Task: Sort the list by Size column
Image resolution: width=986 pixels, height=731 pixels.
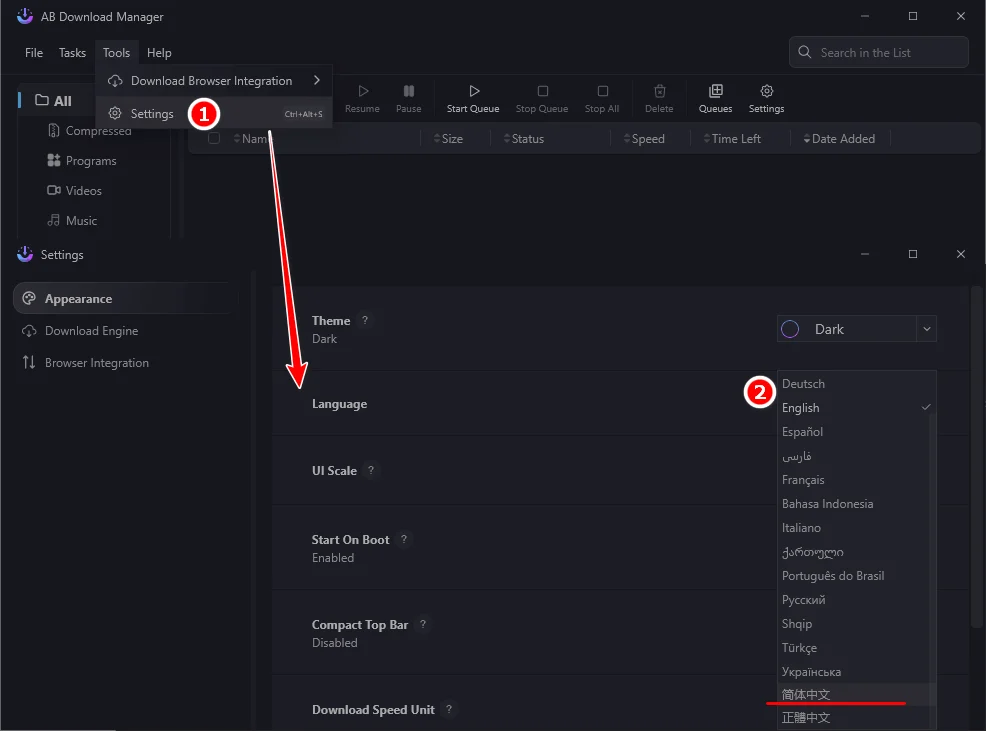Action: (448, 139)
